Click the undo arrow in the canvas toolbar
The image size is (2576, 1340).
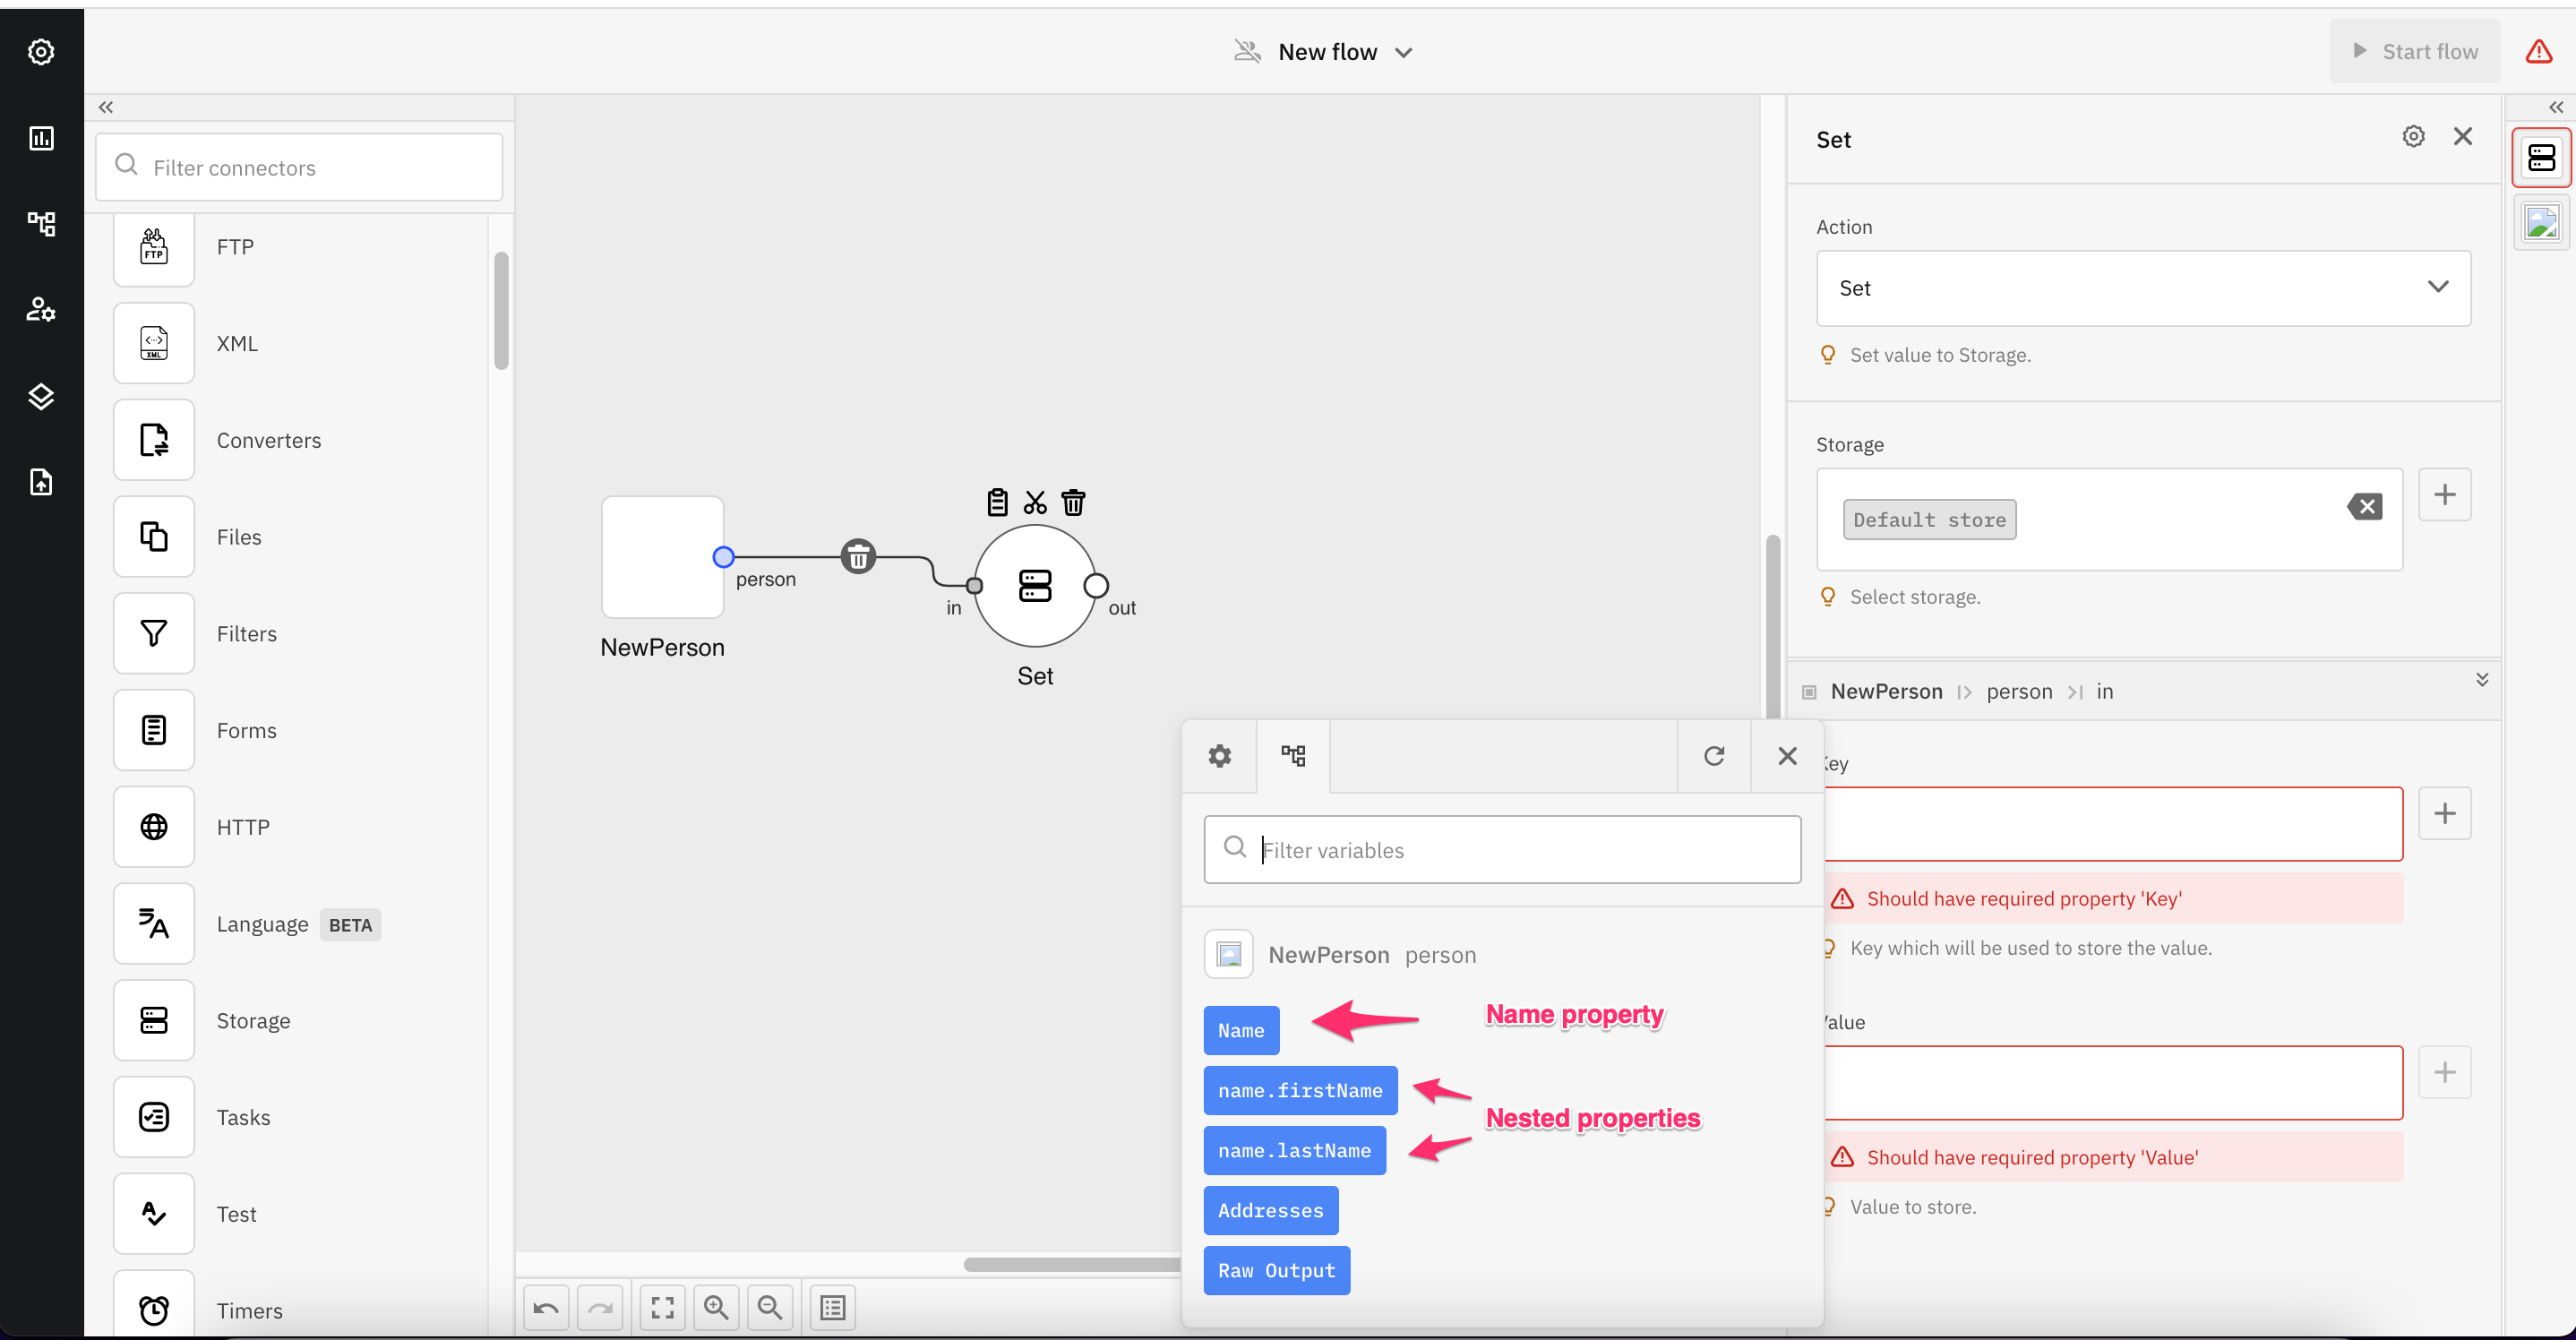tap(546, 1308)
